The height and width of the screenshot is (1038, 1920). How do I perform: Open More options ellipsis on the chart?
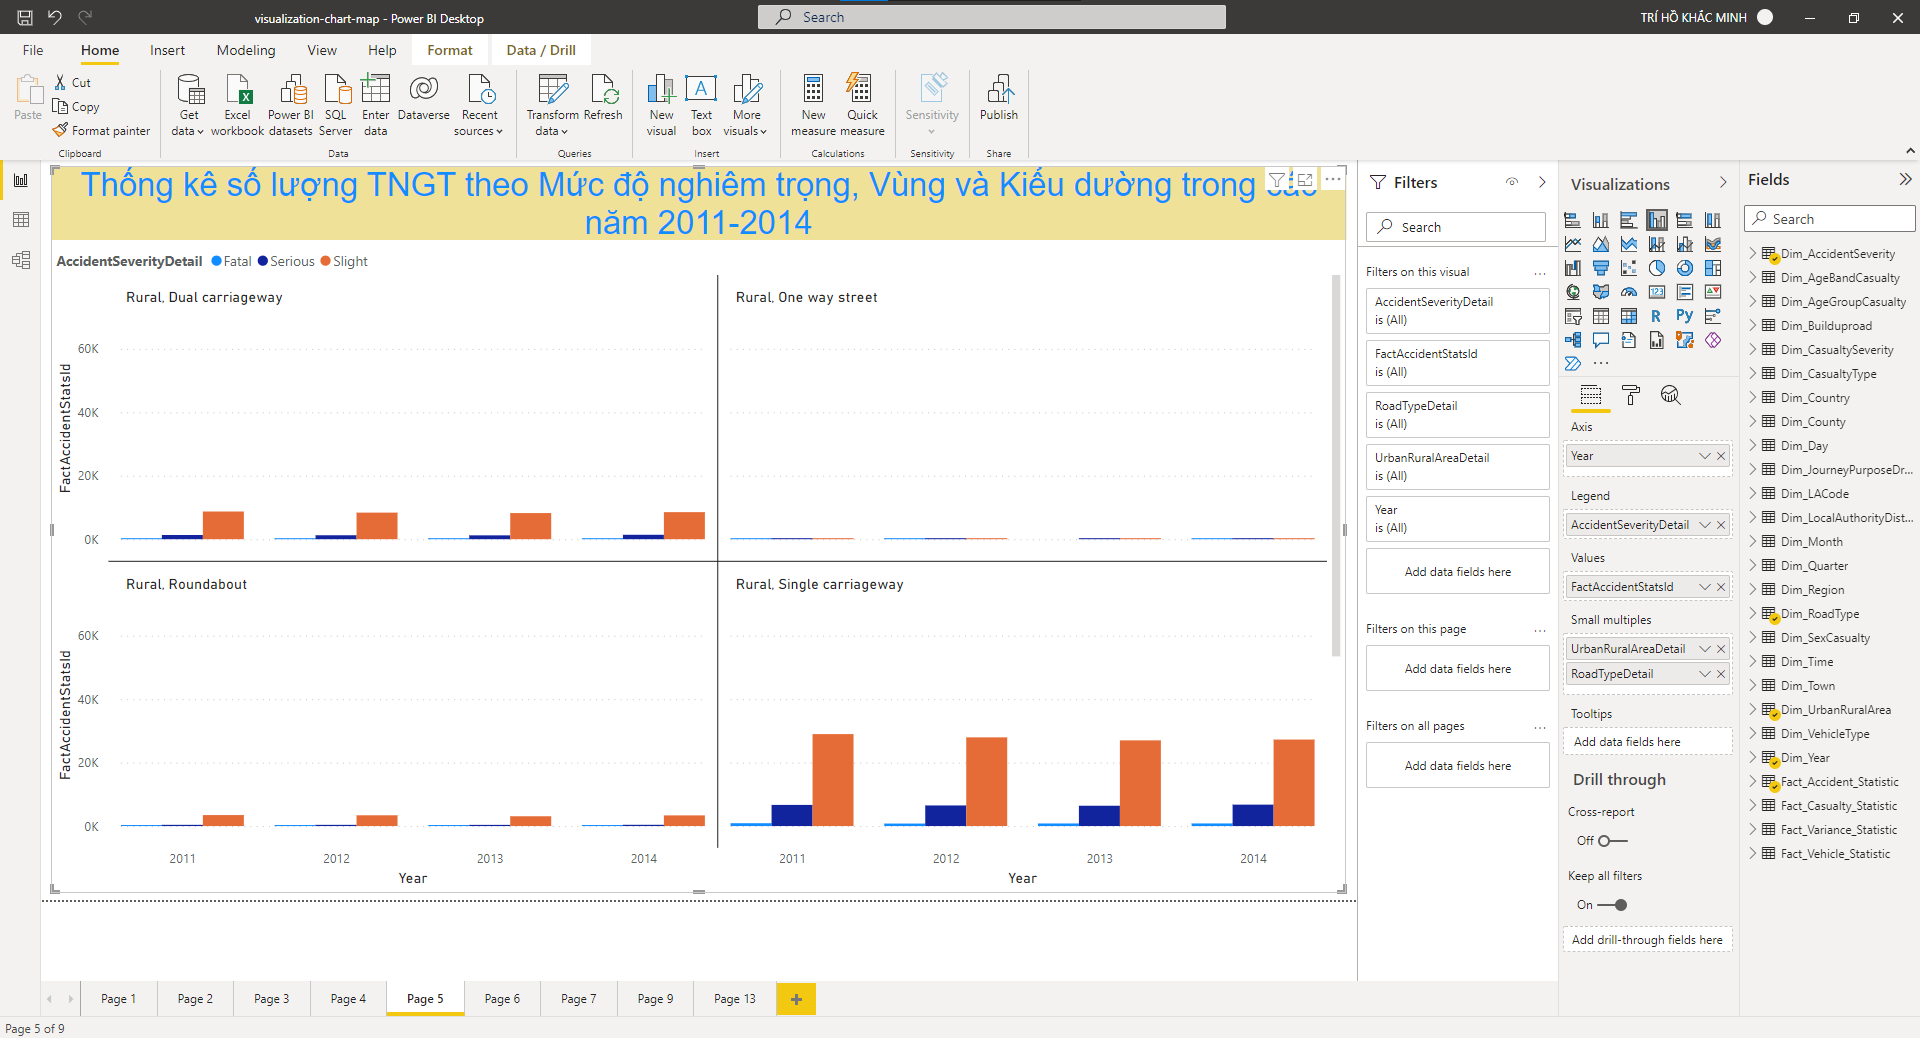(x=1333, y=180)
